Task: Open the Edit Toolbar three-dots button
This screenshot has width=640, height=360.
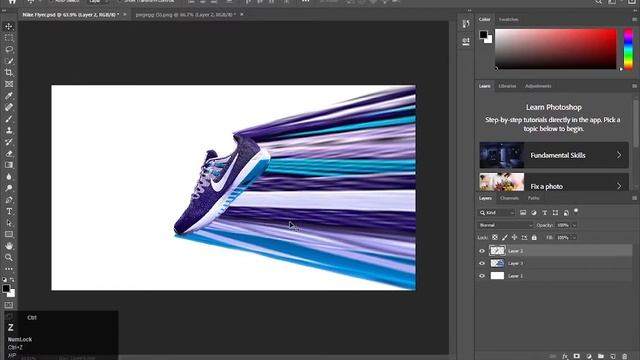Action: (x=9, y=269)
